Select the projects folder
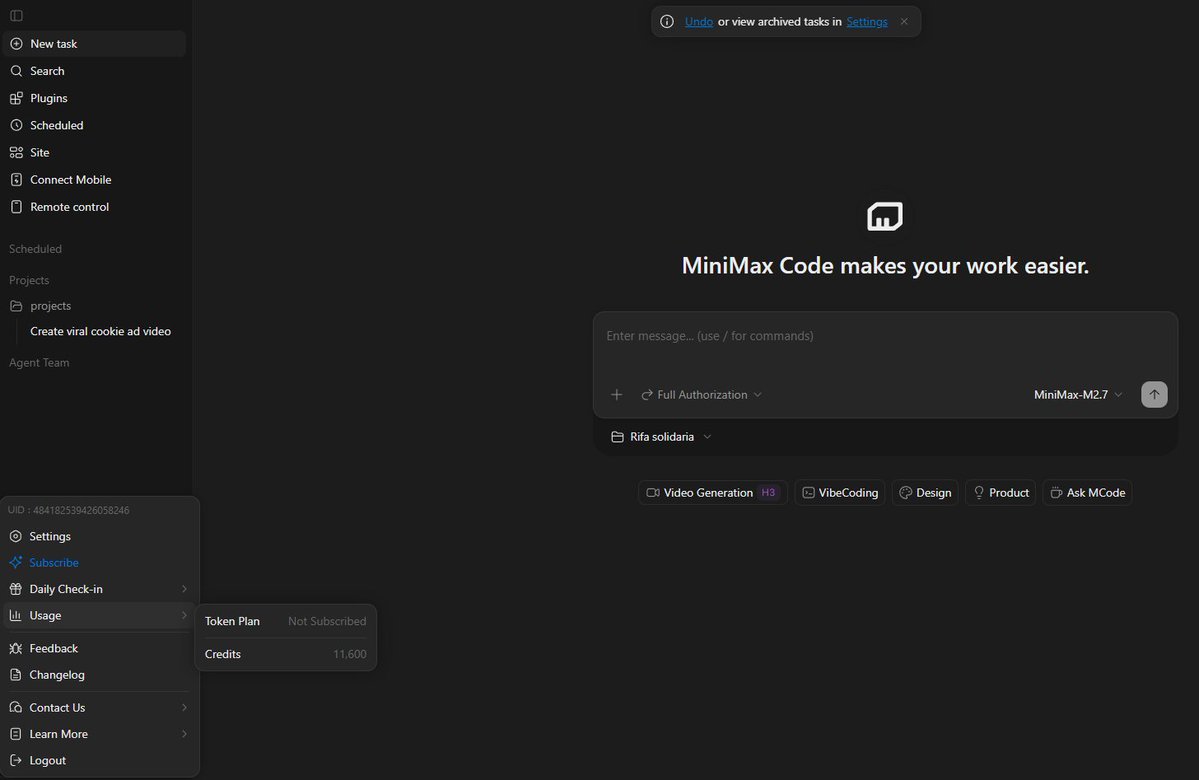 (x=94, y=306)
